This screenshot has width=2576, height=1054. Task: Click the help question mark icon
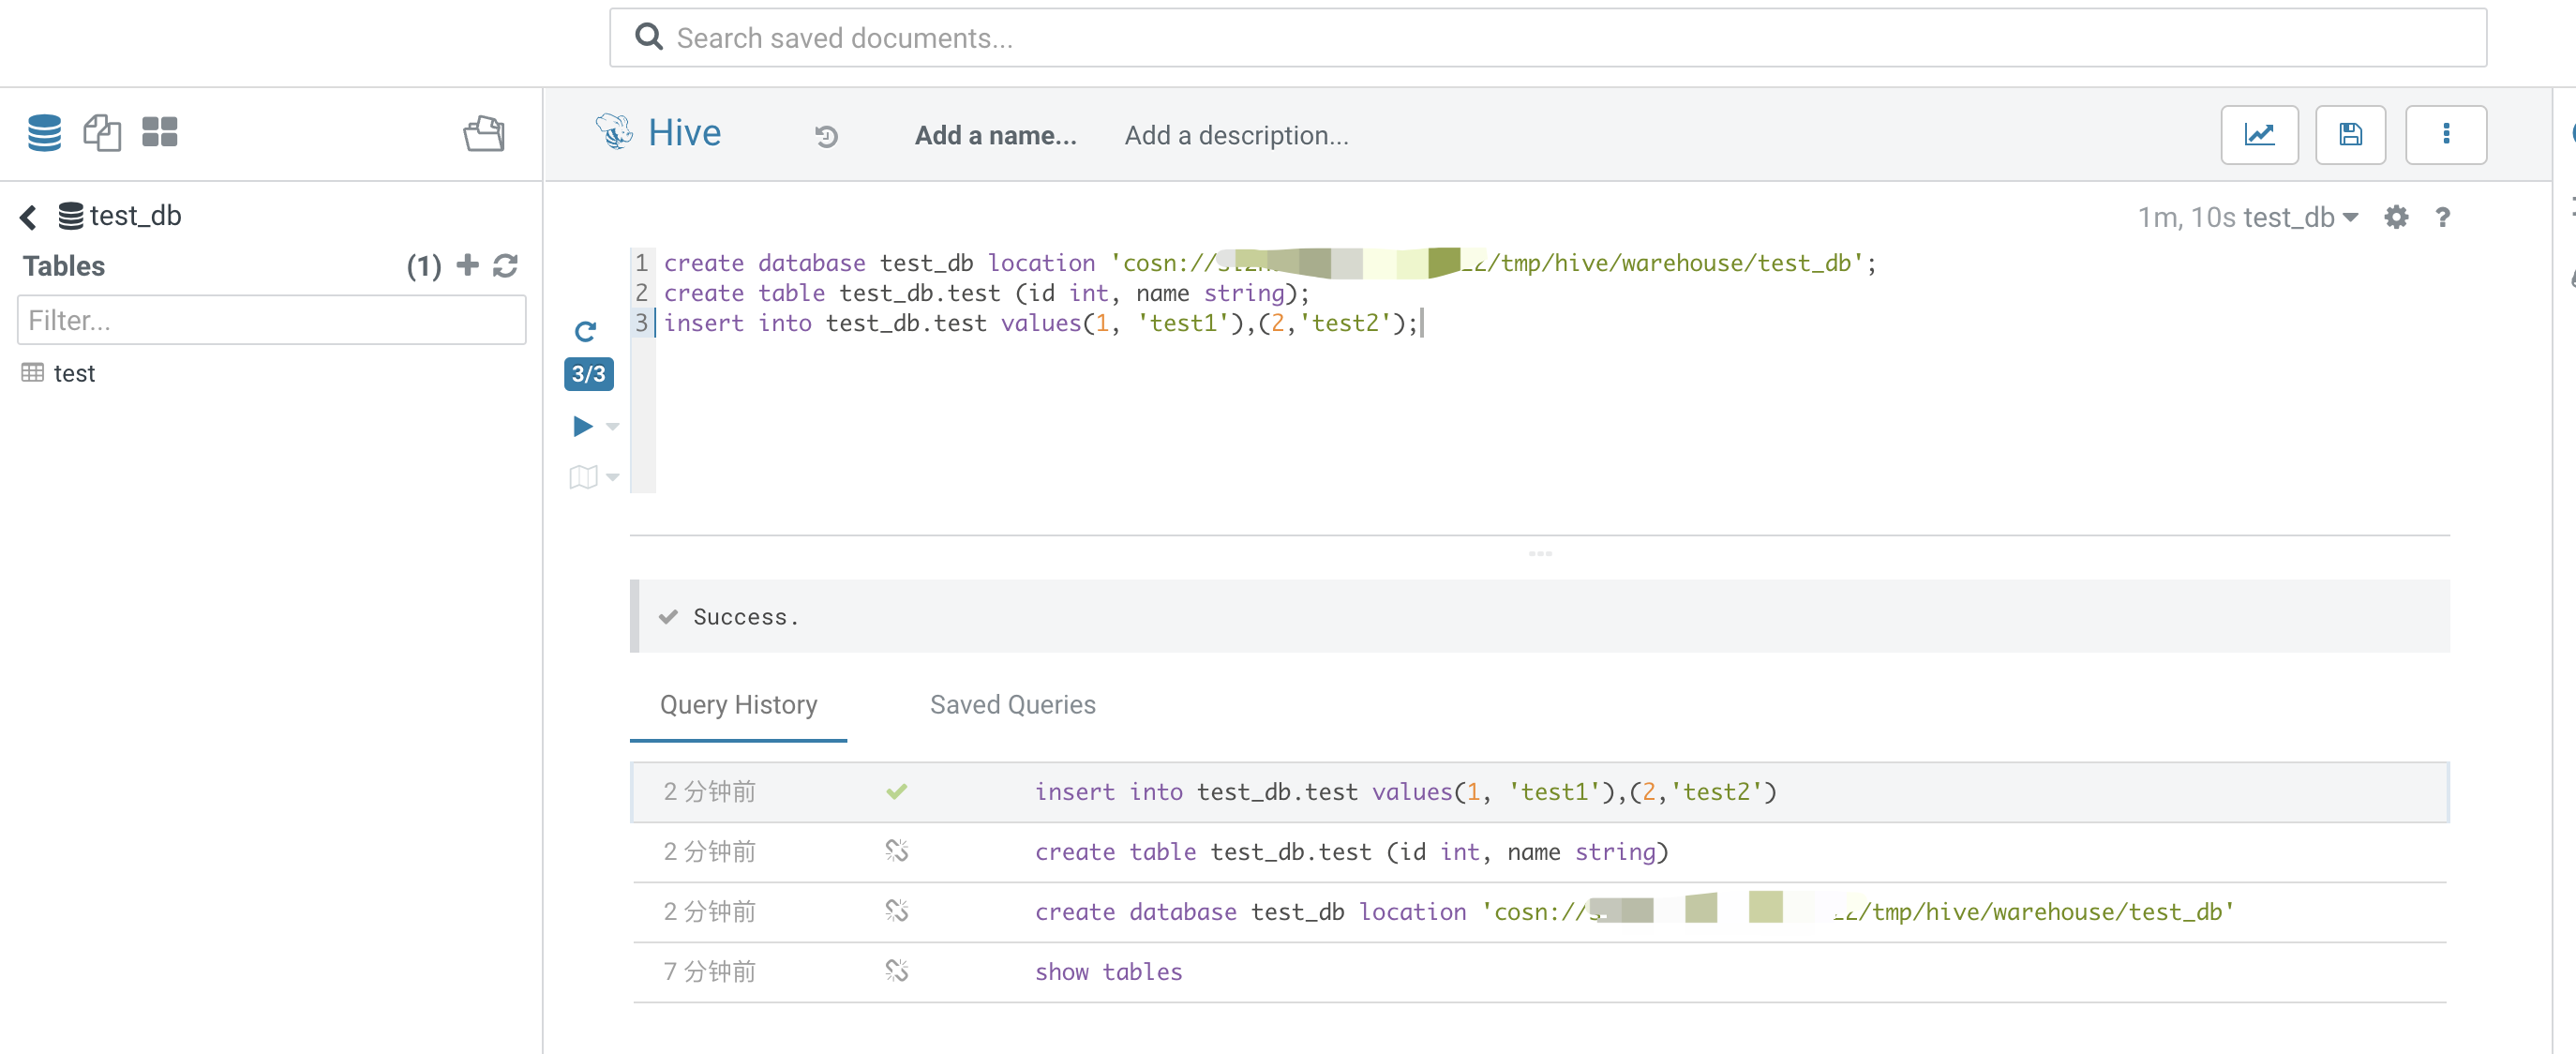(x=2442, y=217)
